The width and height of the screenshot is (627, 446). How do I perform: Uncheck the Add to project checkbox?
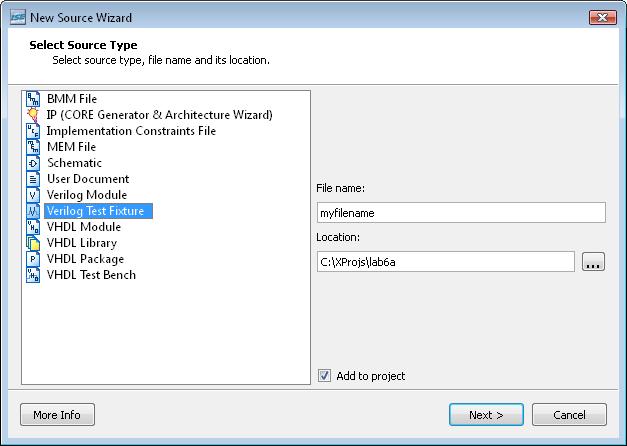click(x=324, y=376)
